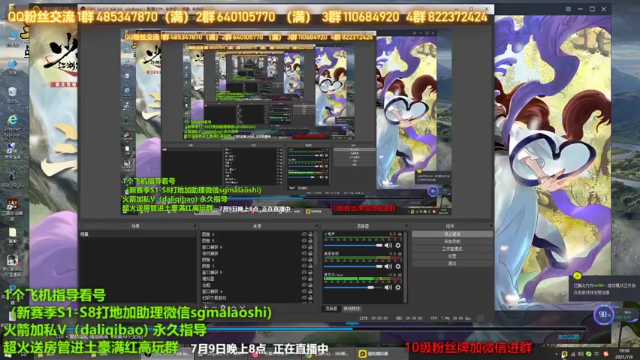Open source properties gear below the sources list

click(x=223, y=308)
